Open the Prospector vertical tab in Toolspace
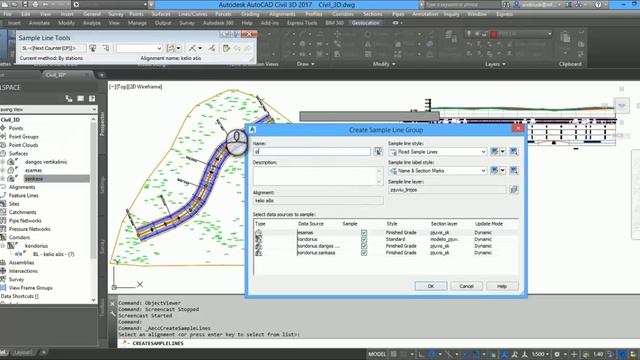 pos(102,124)
